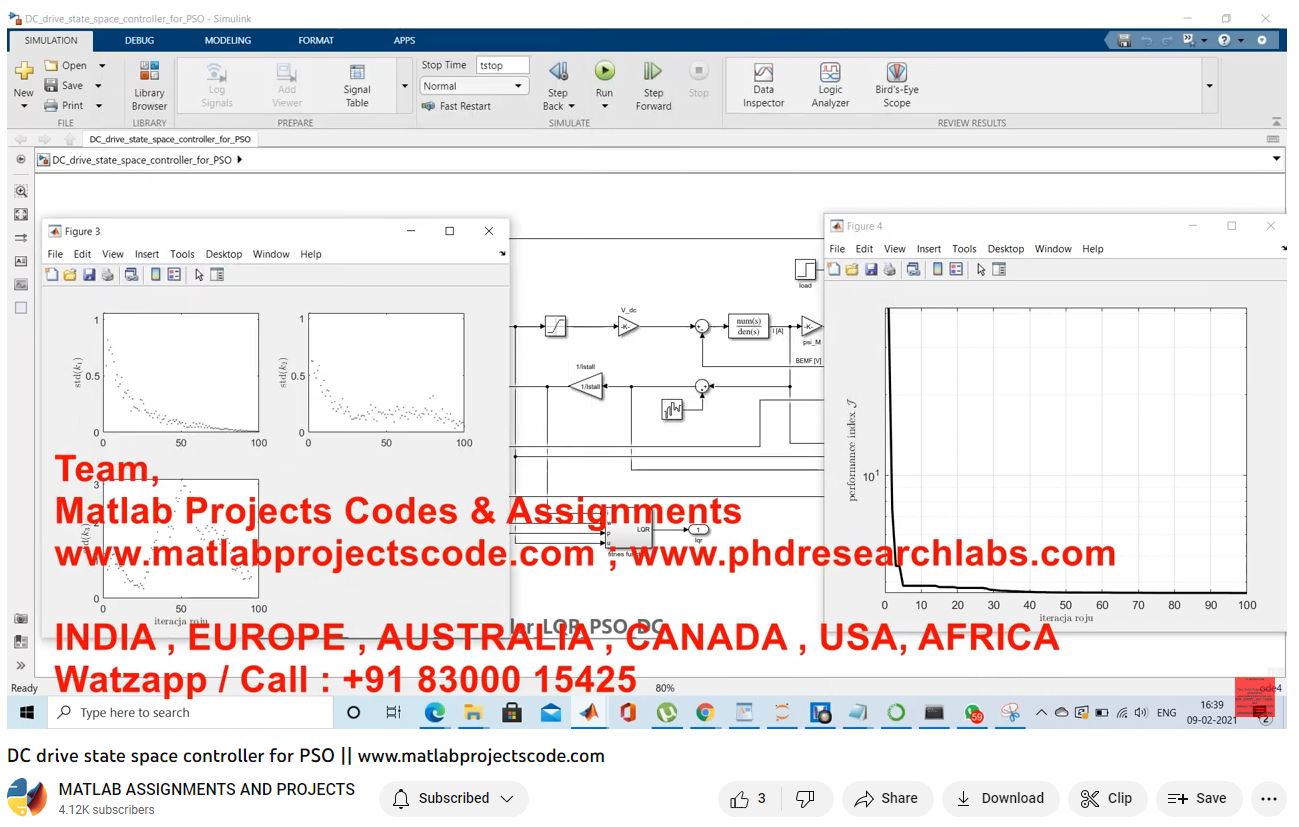Click the Share button
1299x827 pixels.
pos(887,798)
